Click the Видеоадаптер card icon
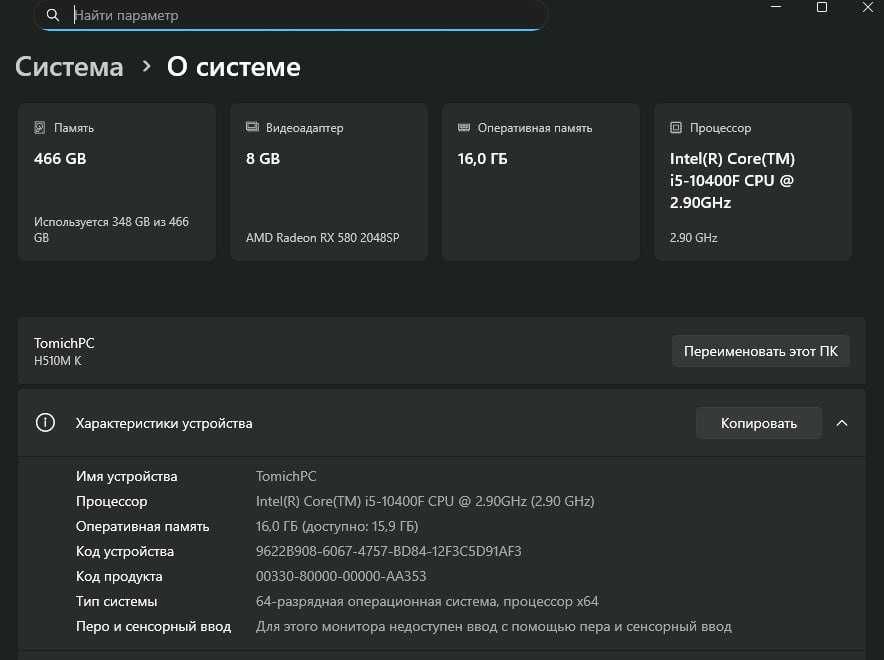This screenshot has height=660, width=884. (252, 127)
